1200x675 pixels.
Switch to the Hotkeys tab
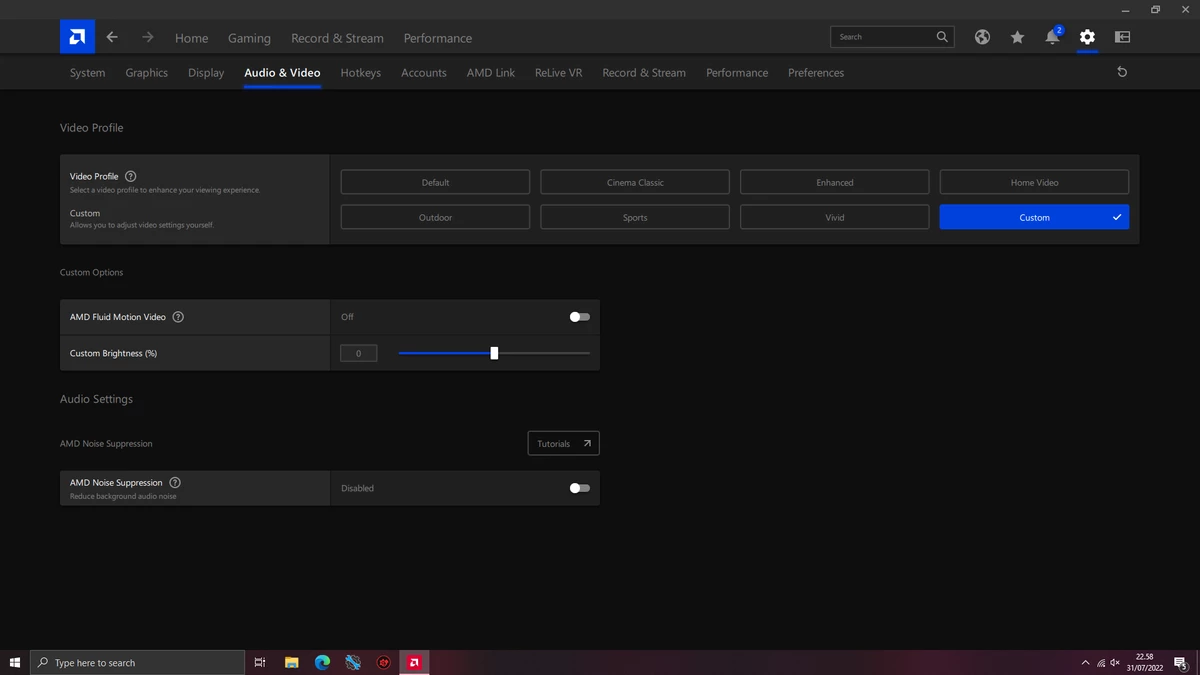(361, 73)
